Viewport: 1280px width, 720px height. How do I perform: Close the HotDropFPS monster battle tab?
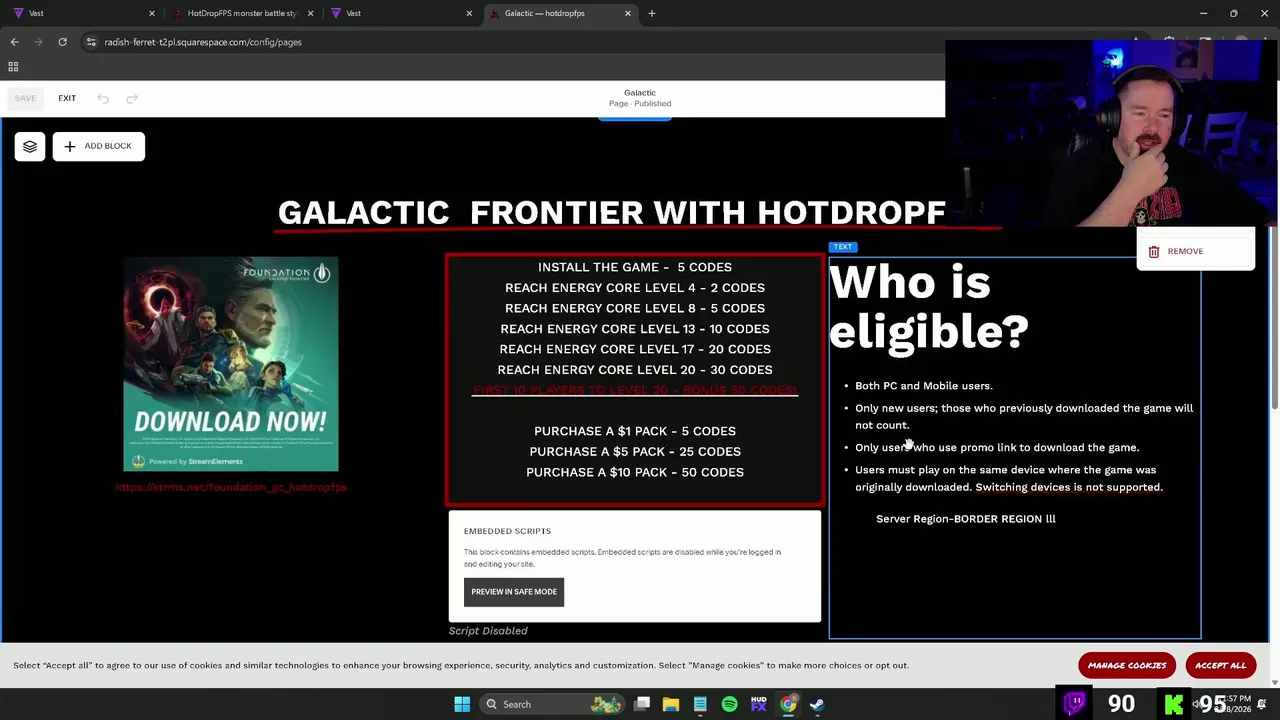point(310,13)
